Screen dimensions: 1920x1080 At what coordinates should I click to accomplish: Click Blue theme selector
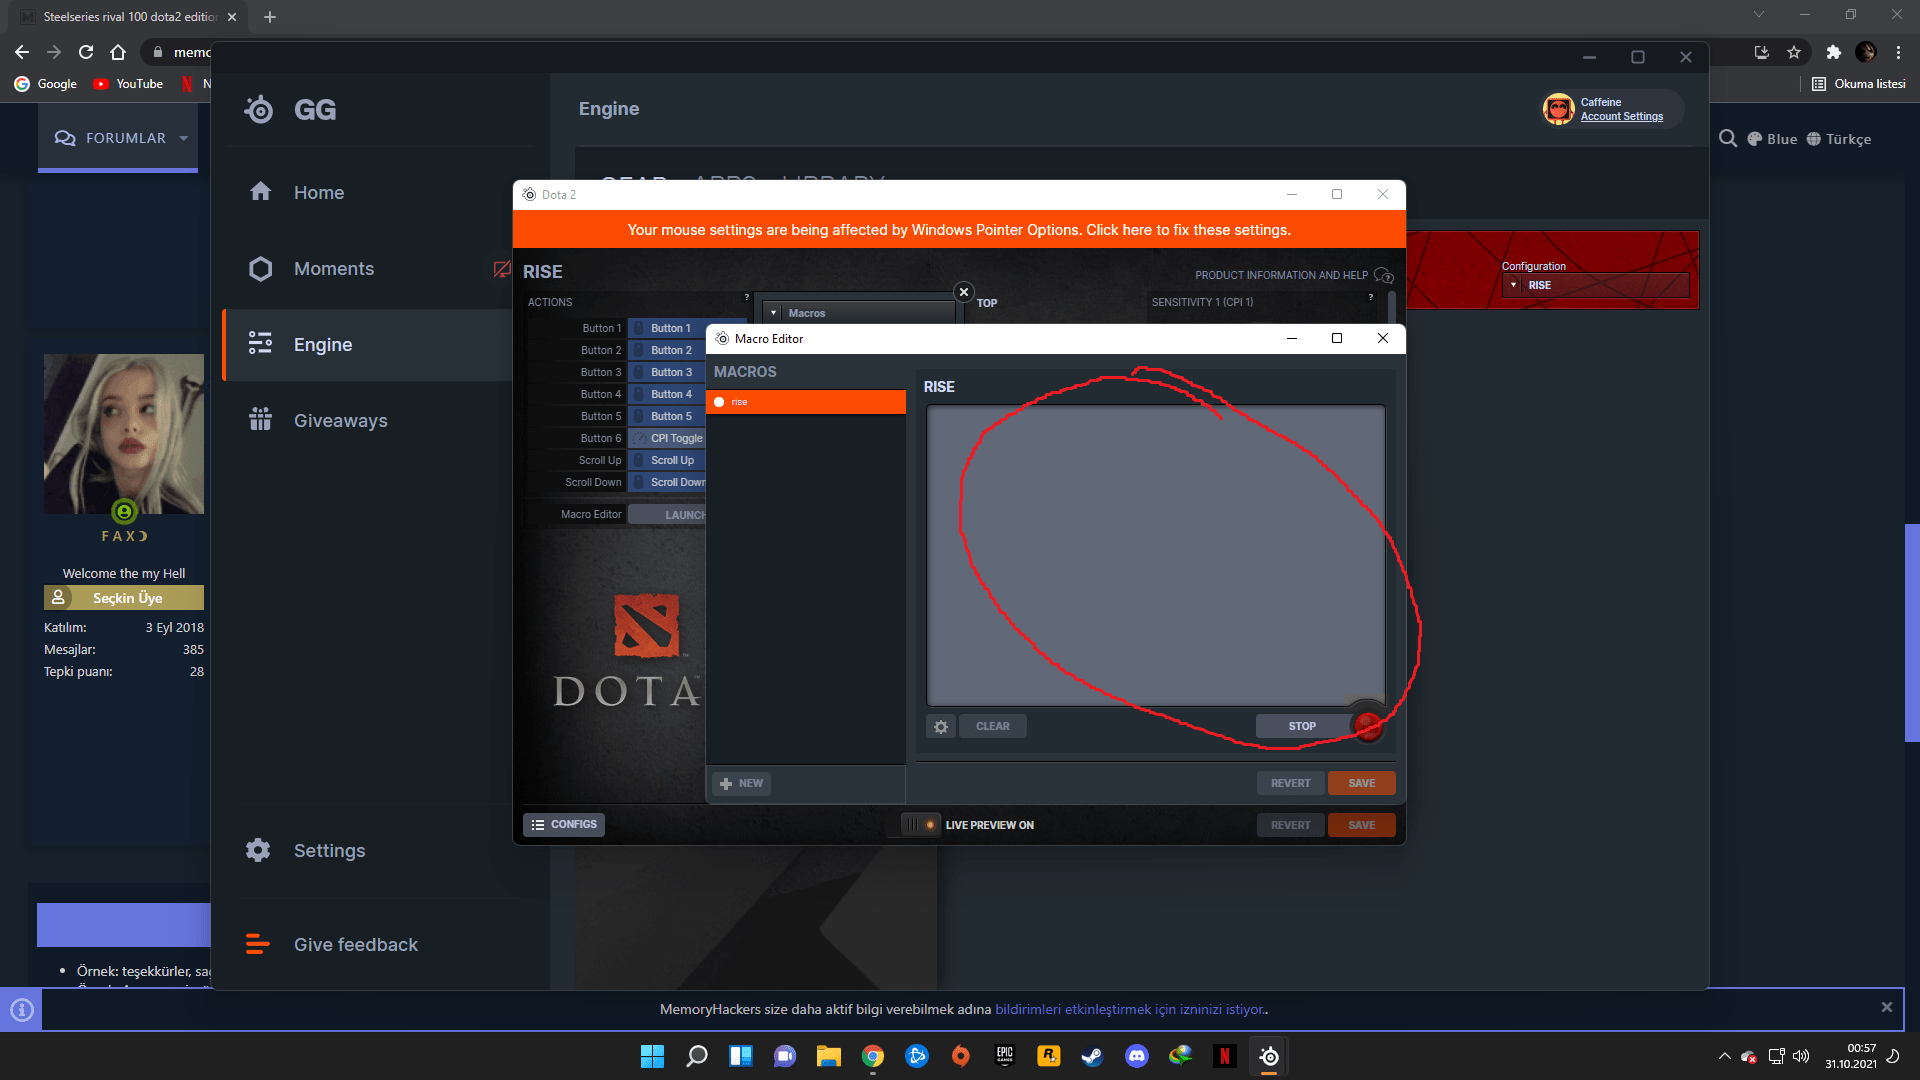1772,139
